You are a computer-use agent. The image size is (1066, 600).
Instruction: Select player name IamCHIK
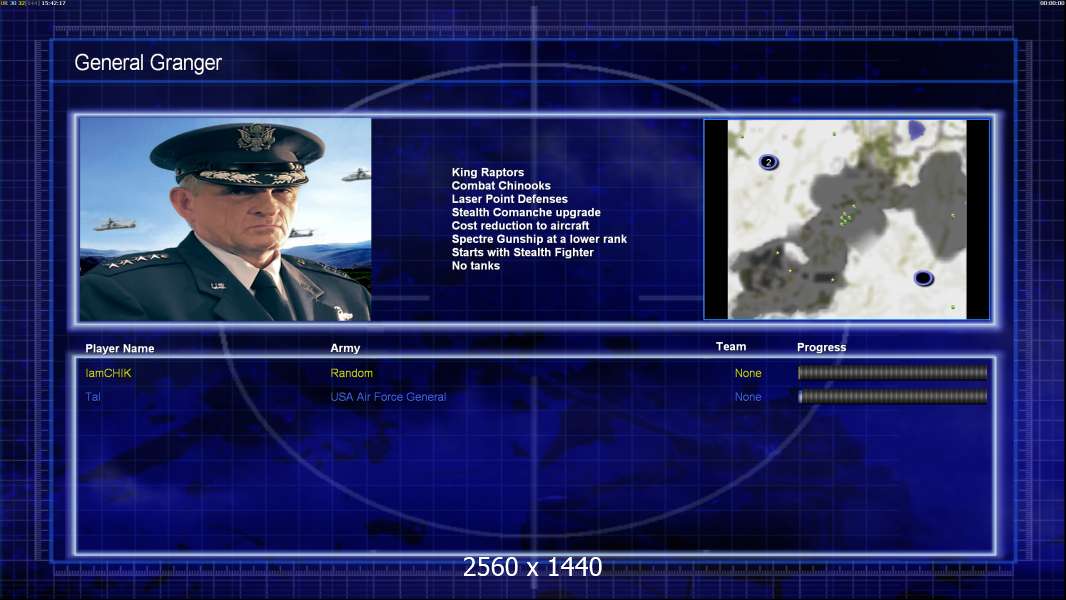[x=108, y=373]
